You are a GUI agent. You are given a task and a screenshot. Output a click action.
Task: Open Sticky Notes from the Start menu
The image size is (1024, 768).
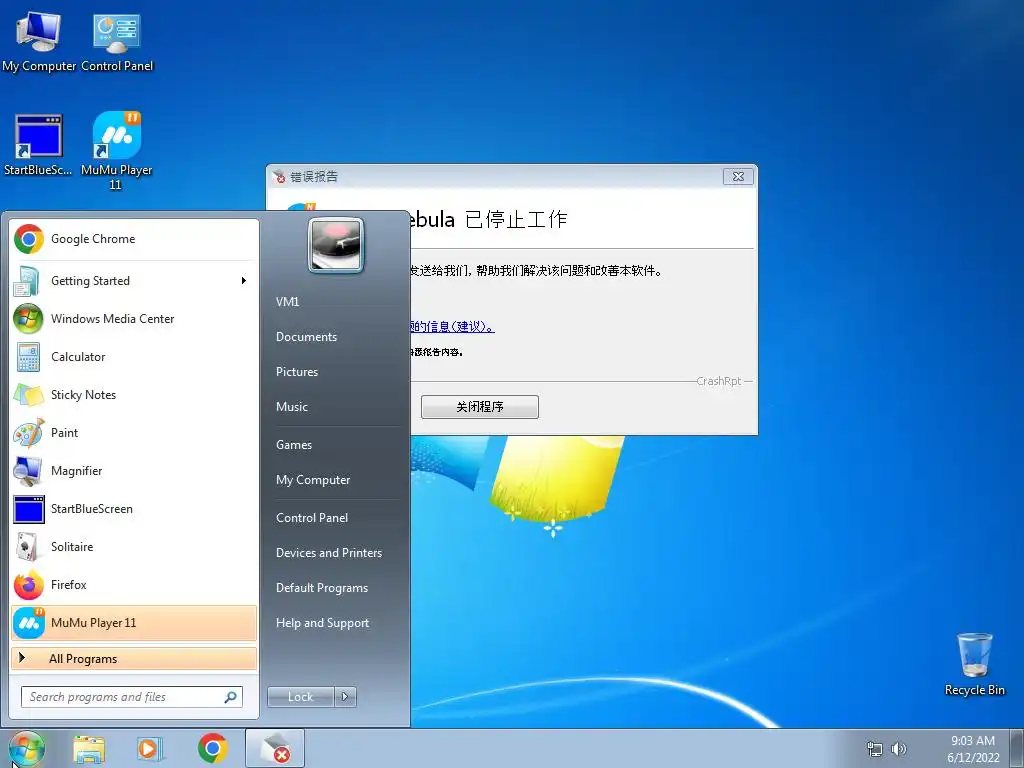pyautogui.click(x=134, y=394)
